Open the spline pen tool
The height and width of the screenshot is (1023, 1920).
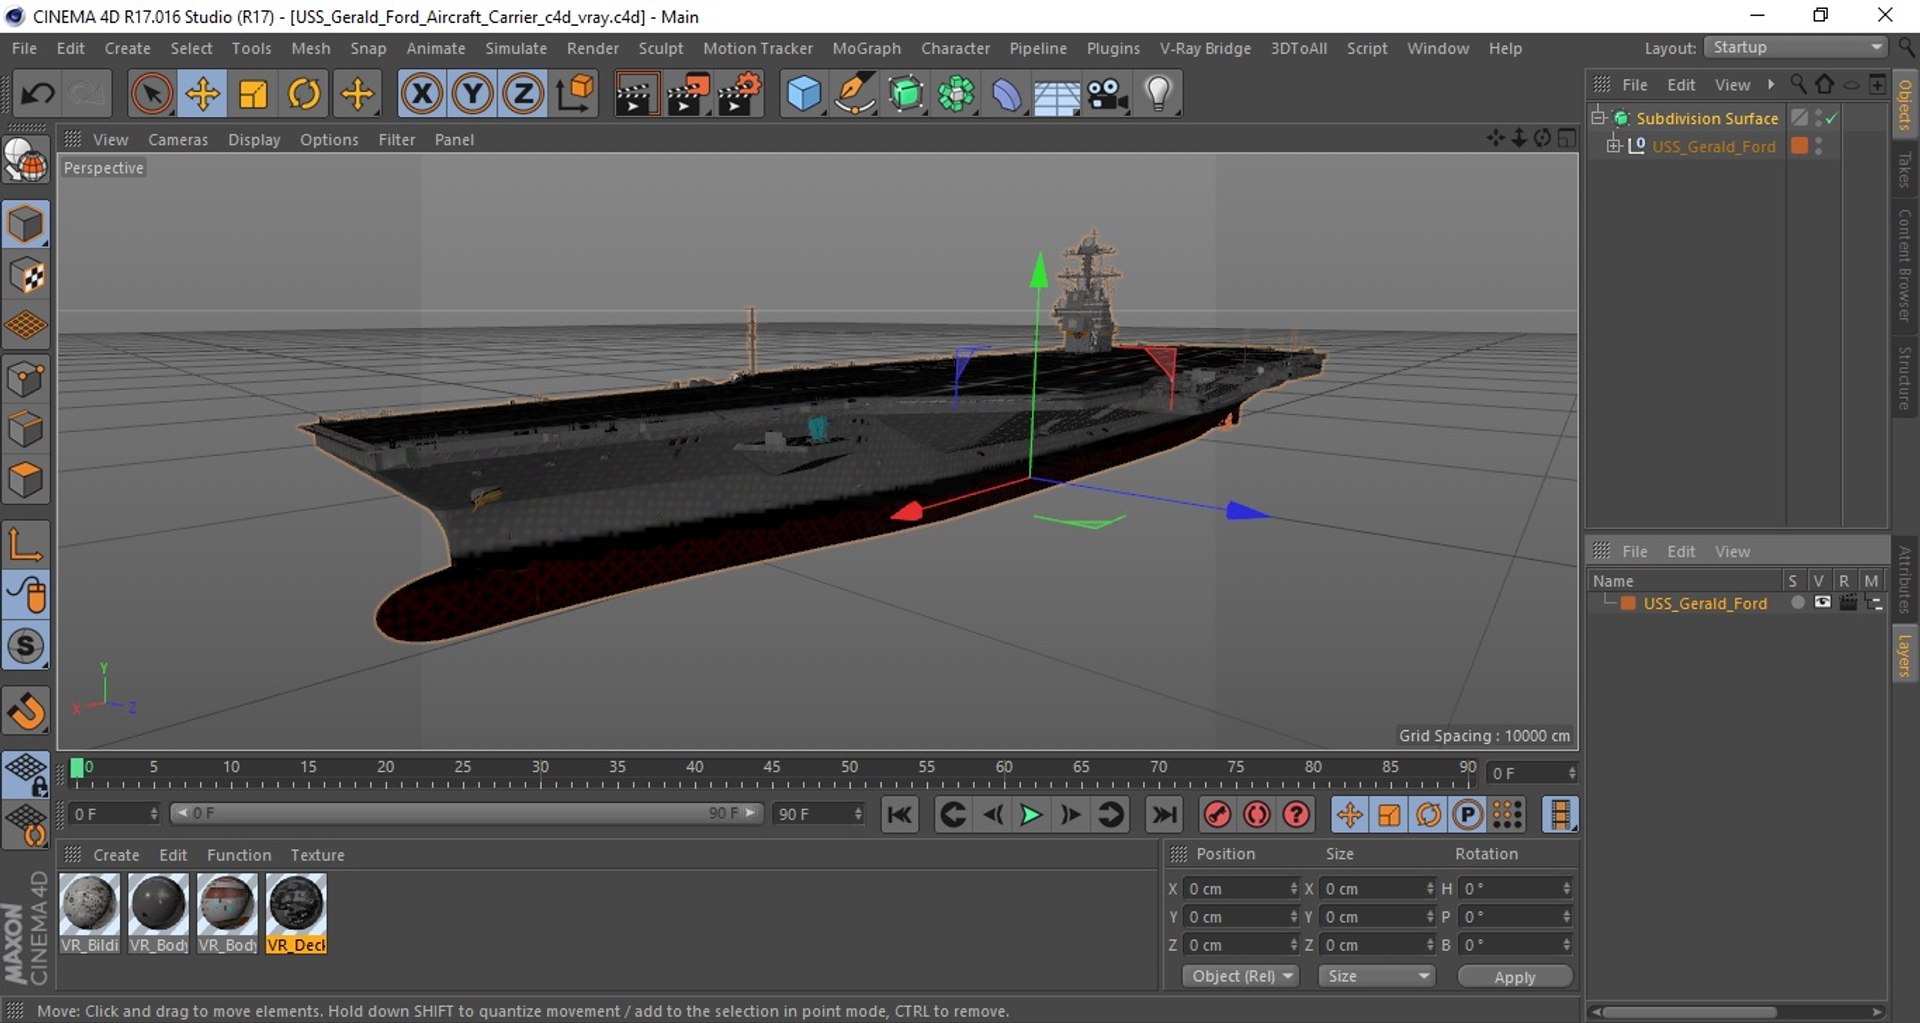pos(854,94)
